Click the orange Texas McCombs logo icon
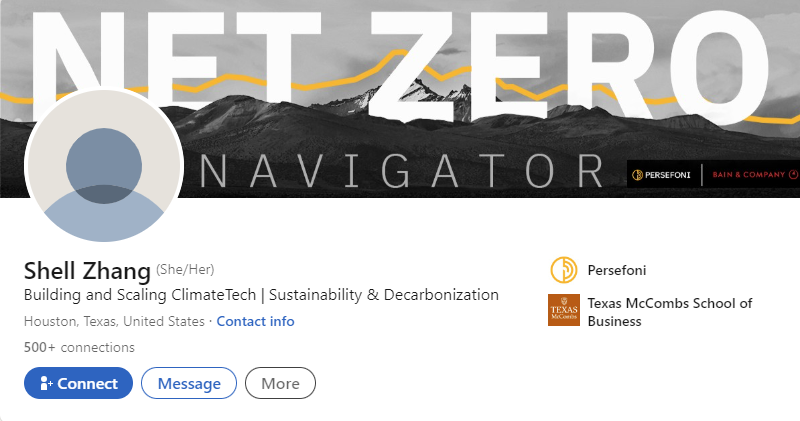Image resolution: width=800 pixels, height=421 pixels. click(564, 310)
